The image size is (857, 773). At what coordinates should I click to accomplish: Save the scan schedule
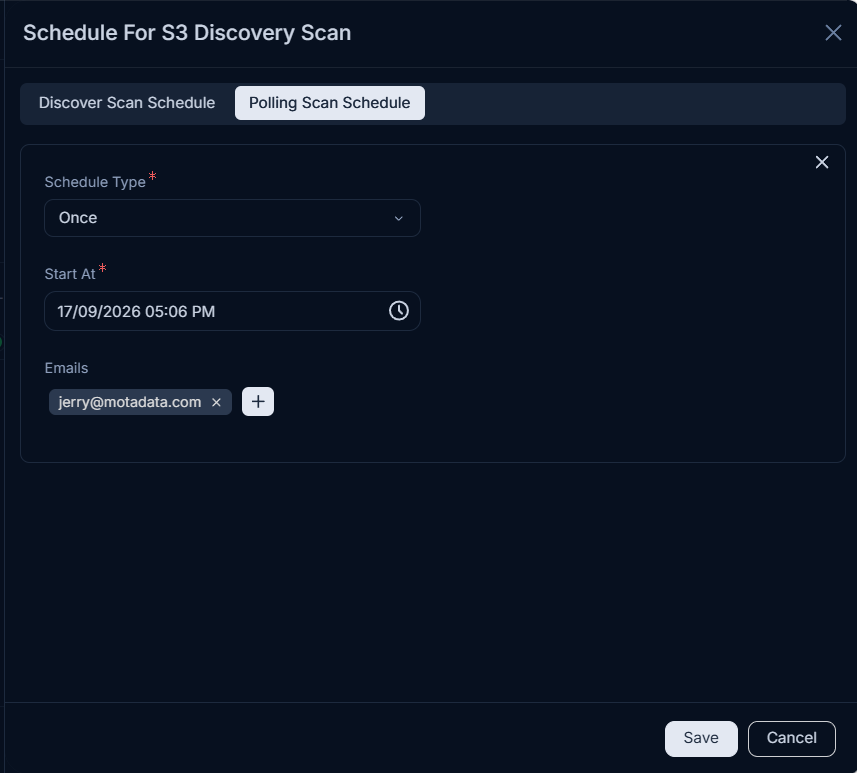point(701,739)
